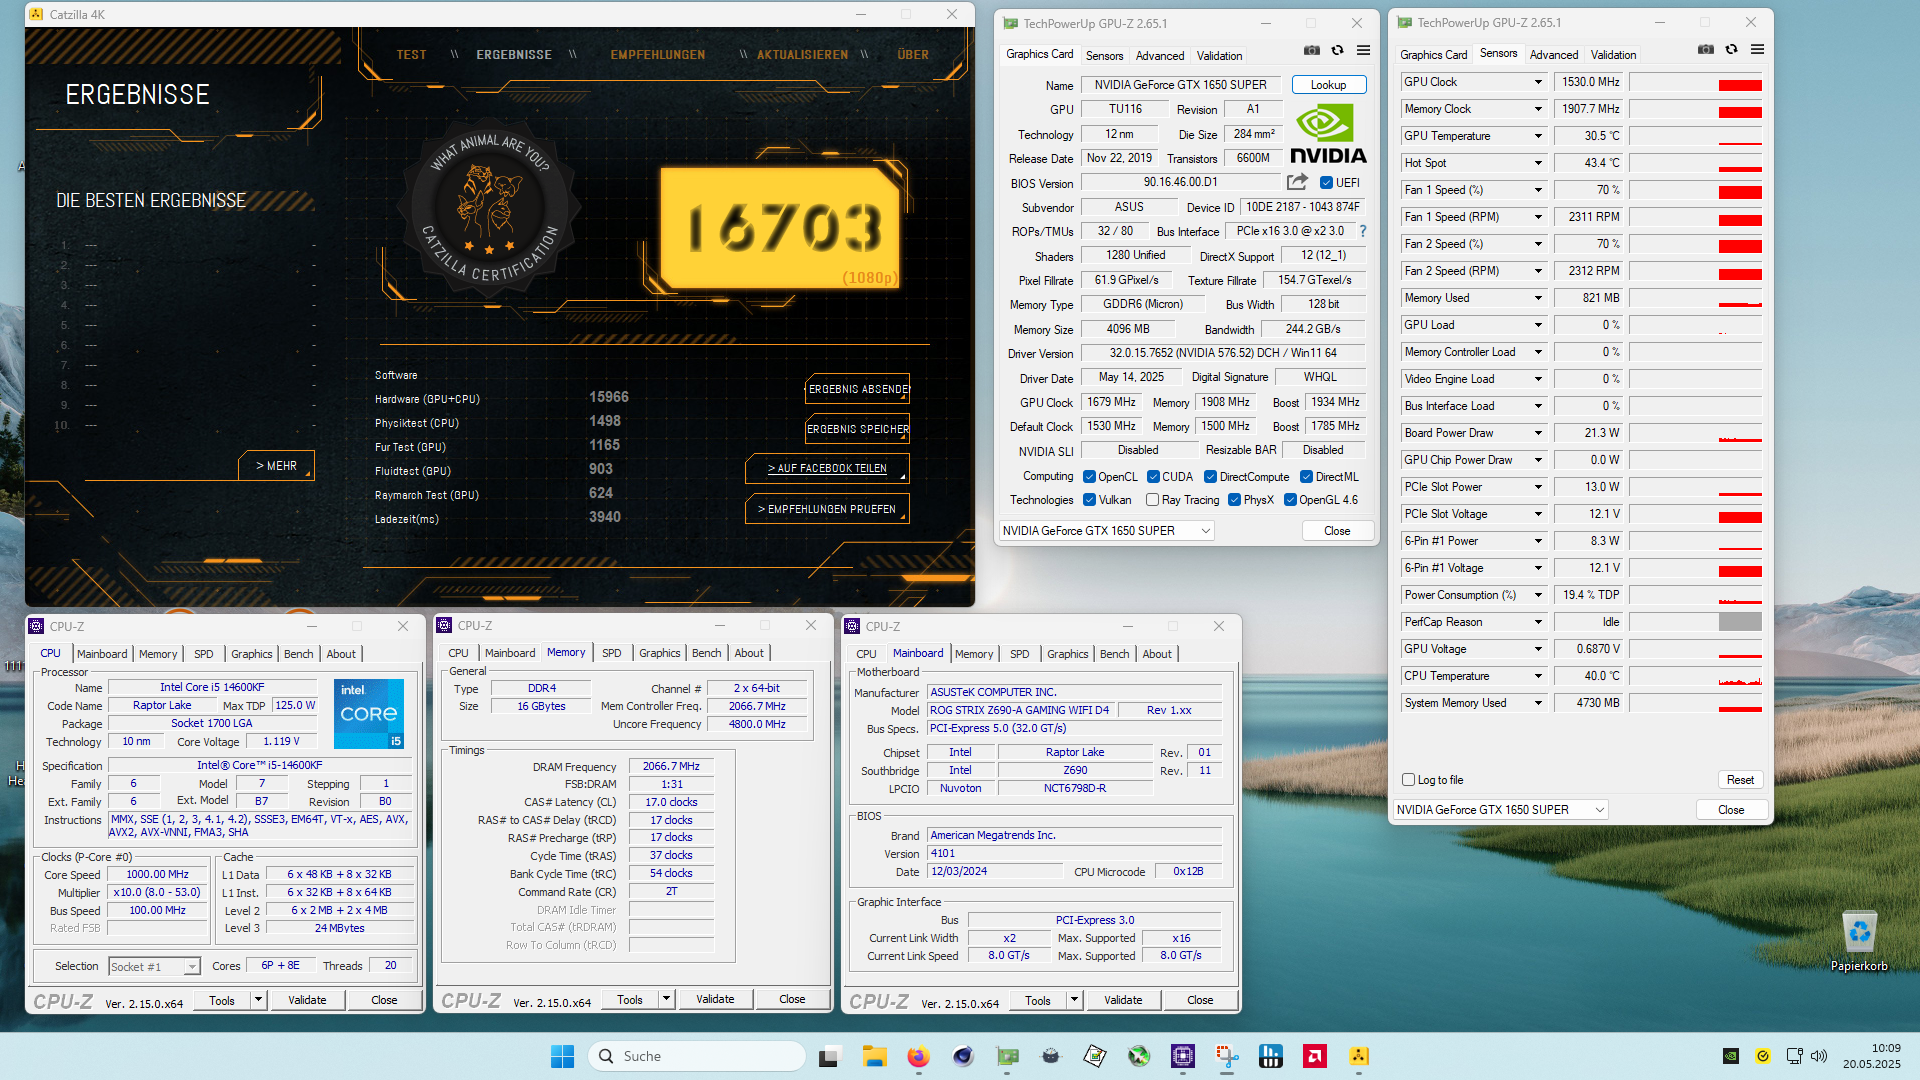This screenshot has width=1920, height=1080.
Task: Click the GPU-Z graphics card taskbar icon
Action: click(x=1007, y=1056)
